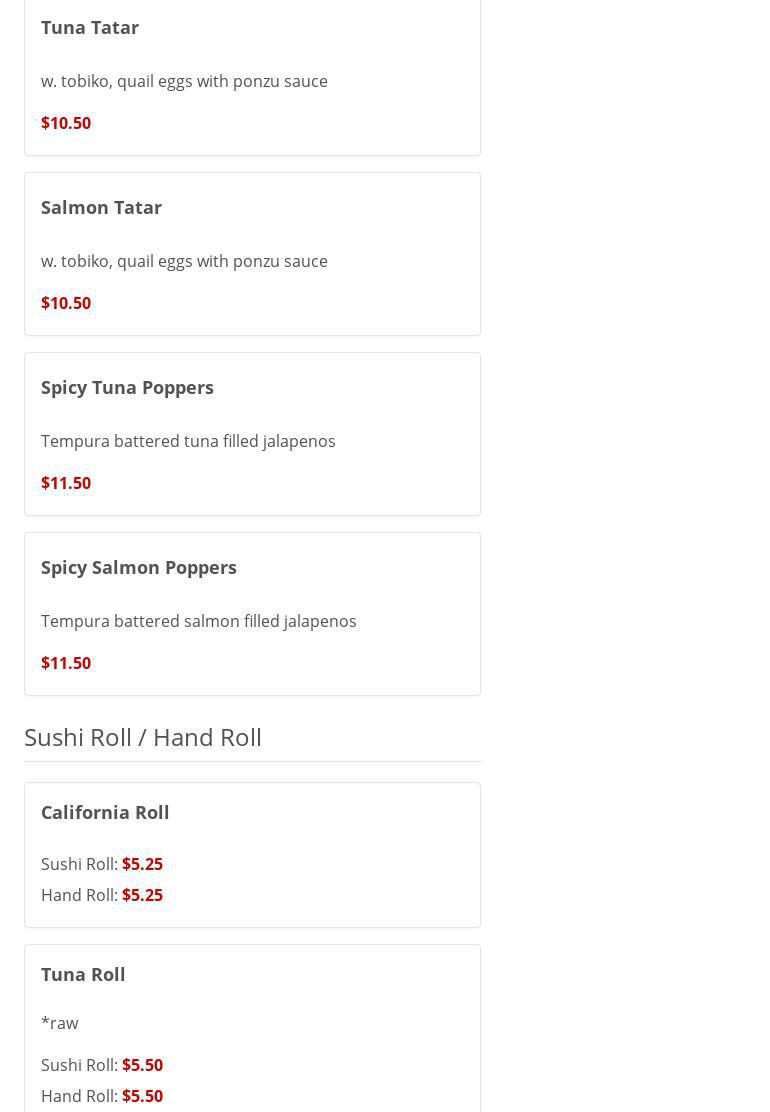Select the $11.50 price for Spicy Salmon Poppers
The image size is (770, 1112).
click(x=66, y=663)
